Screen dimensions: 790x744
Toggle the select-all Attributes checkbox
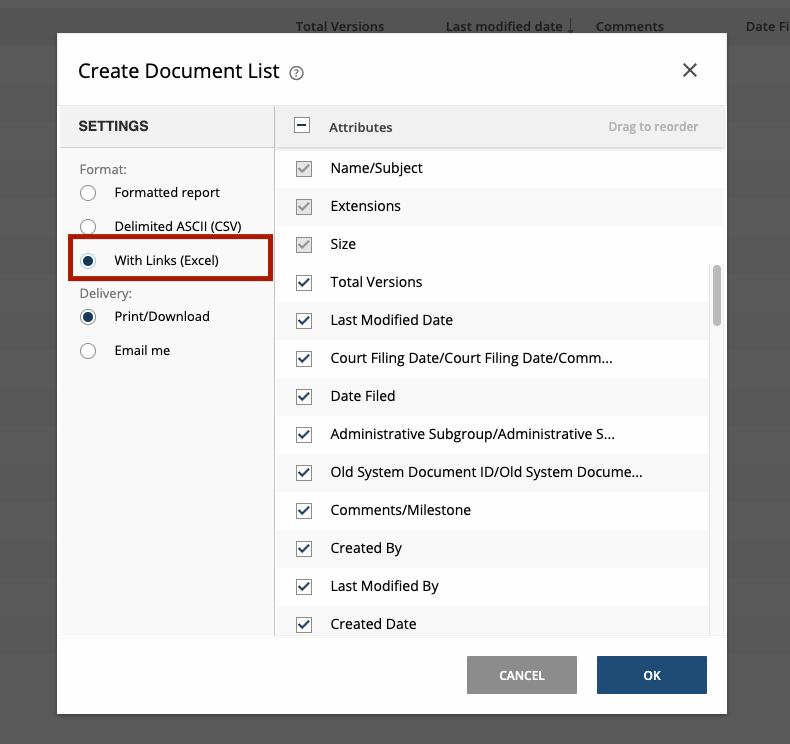[x=302, y=126]
